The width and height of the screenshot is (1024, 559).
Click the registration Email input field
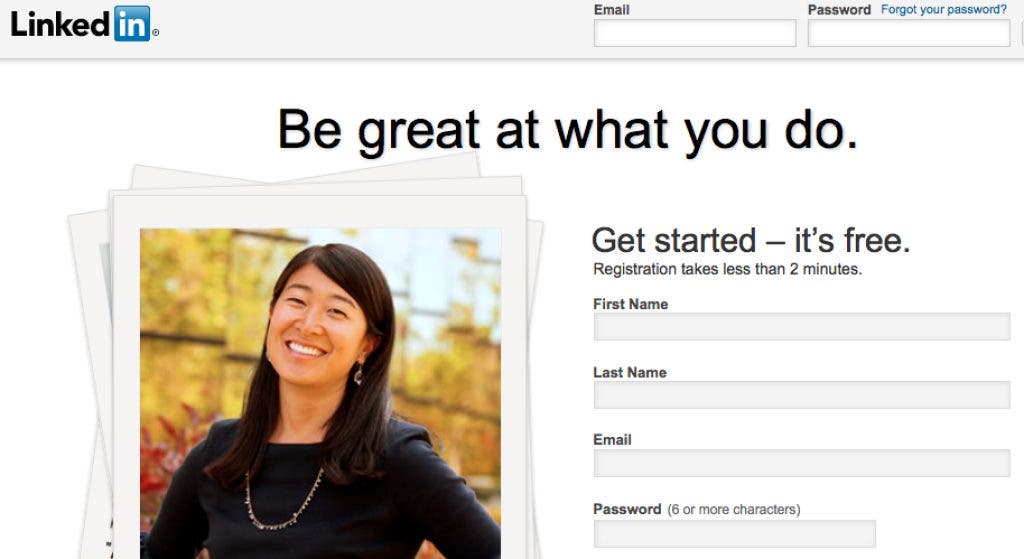click(x=802, y=463)
